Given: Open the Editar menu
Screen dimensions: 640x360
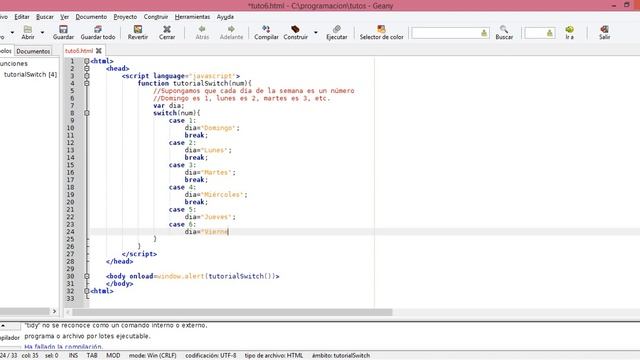Looking at the screenshot, I should [x=22, y=17].
